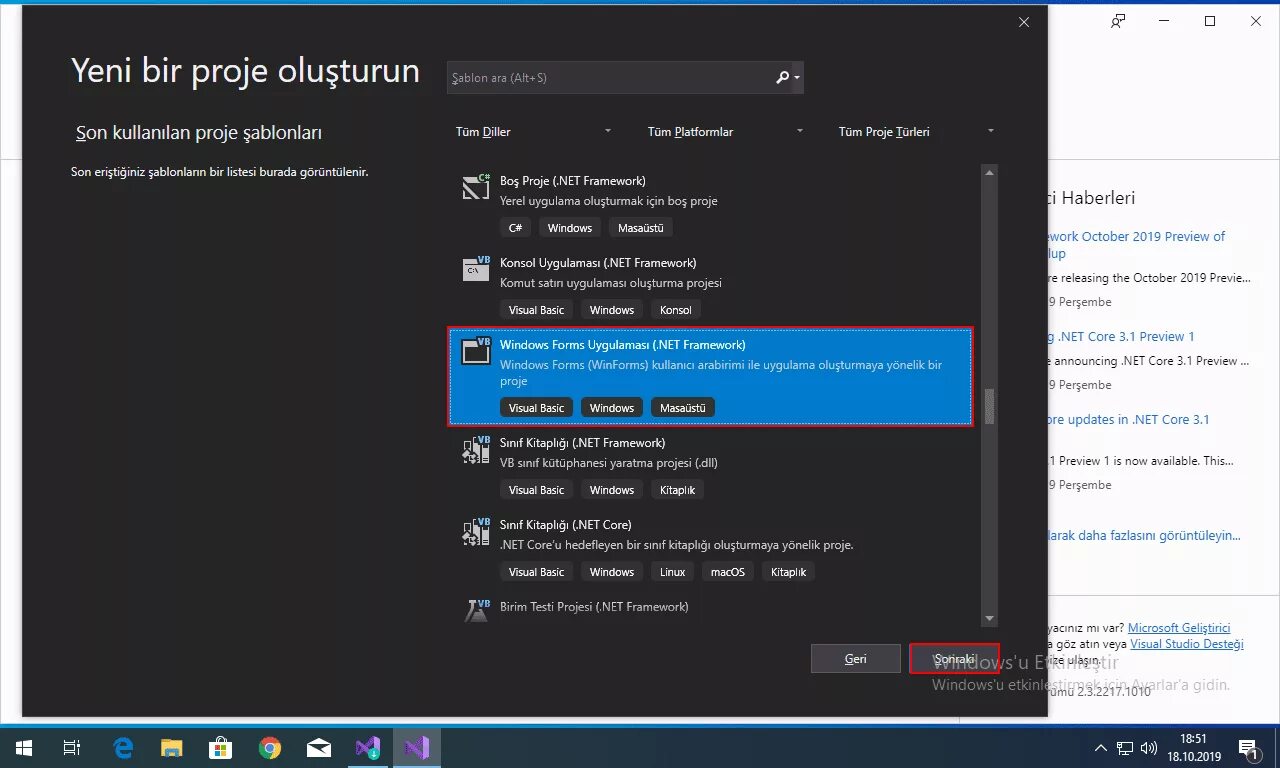This screenshot has height=768, width=1280.
Task: Select Sınıf Kitaplığı (.NET Framework) template
Action: (710, 466)
